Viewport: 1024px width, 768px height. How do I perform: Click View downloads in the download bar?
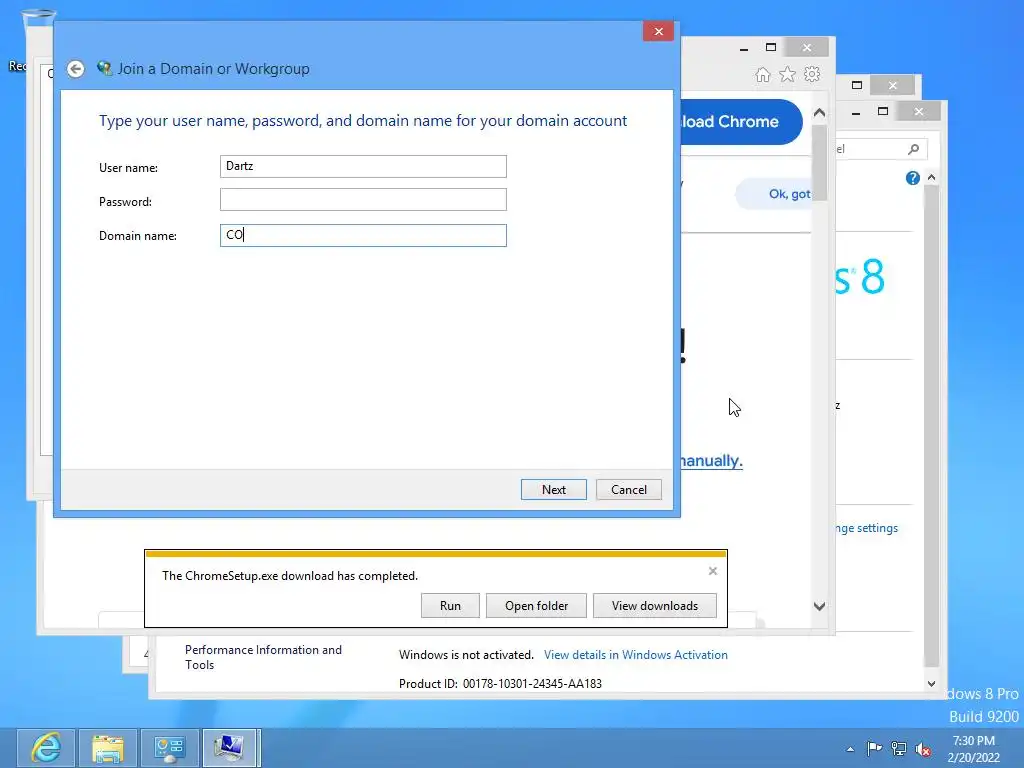pos(655,605)
